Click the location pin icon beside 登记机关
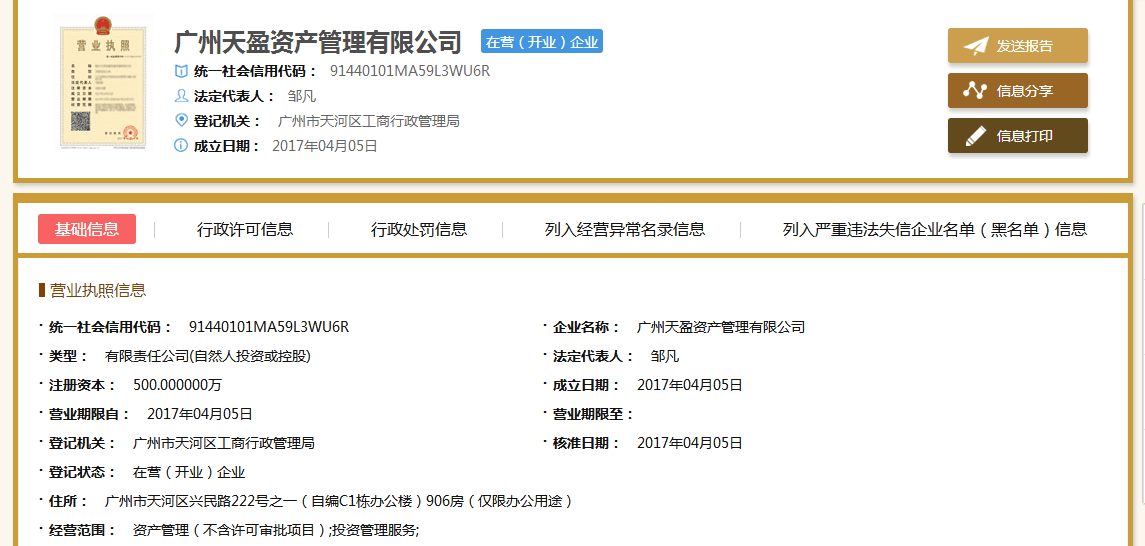This screenshot has width=1145, height=546. [181, 120]
